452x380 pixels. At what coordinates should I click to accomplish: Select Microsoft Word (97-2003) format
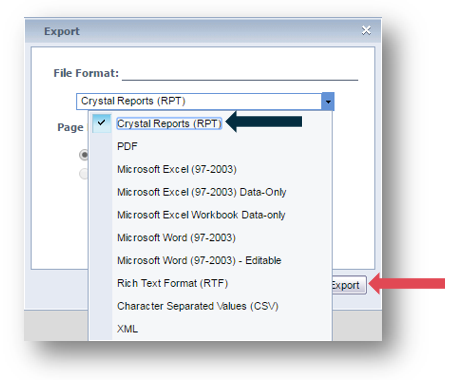[x=176, y=238]
